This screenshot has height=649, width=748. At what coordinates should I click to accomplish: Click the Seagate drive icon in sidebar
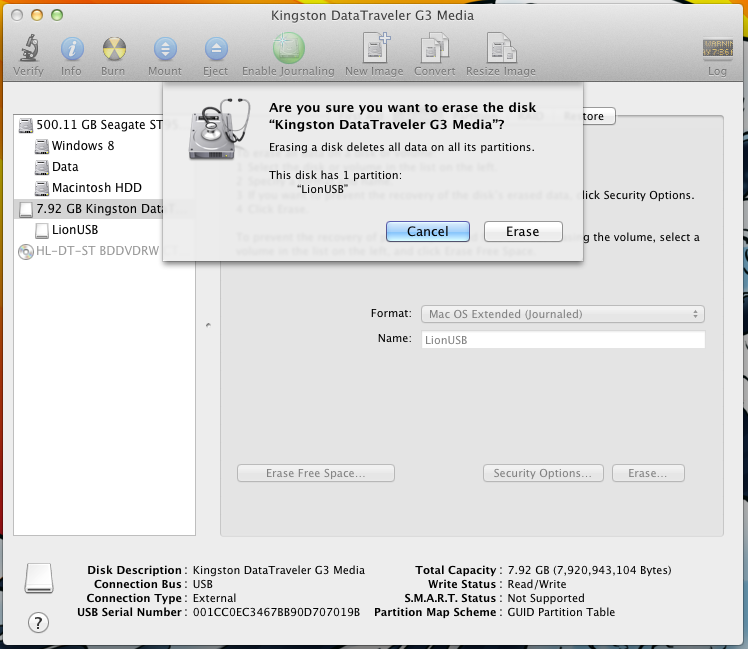(26, 125)
